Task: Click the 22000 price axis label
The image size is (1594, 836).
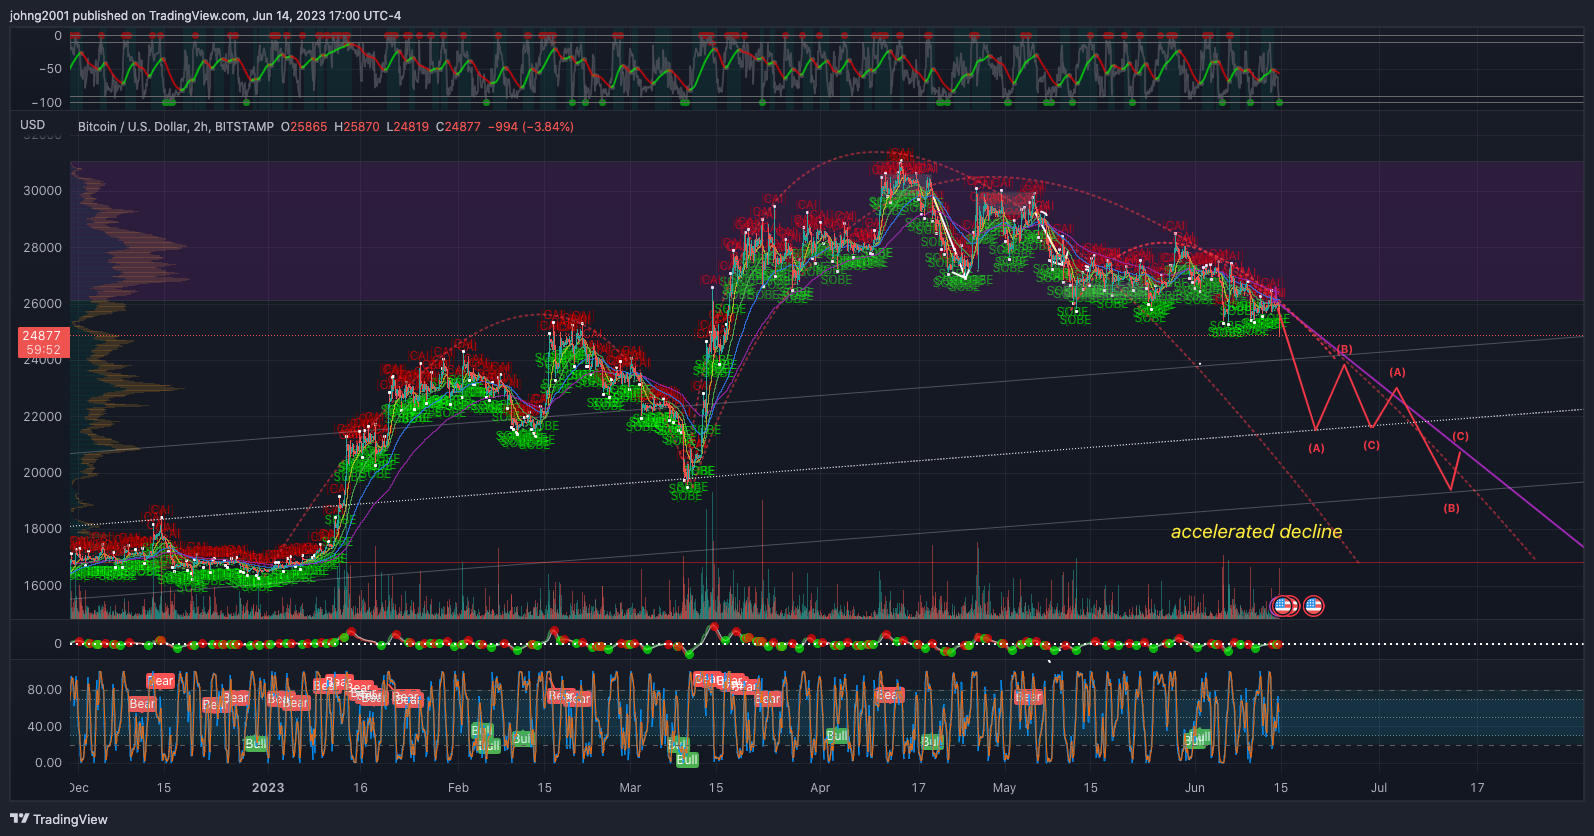Action: click(43, 417)
